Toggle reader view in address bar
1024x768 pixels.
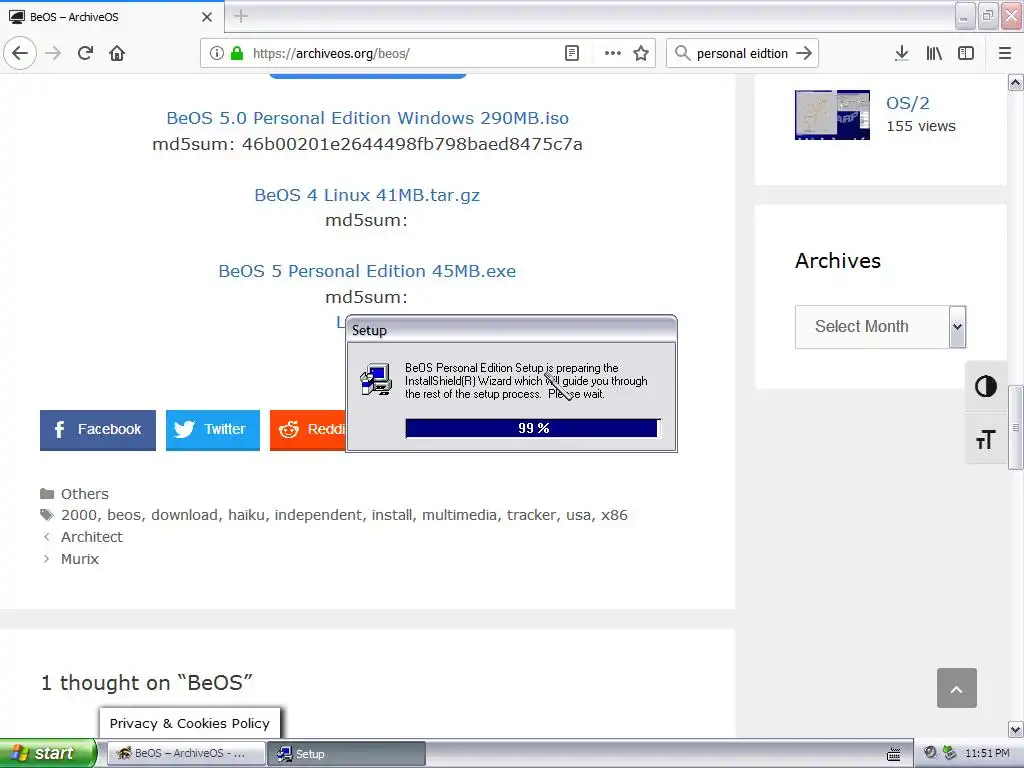point(571,53)
